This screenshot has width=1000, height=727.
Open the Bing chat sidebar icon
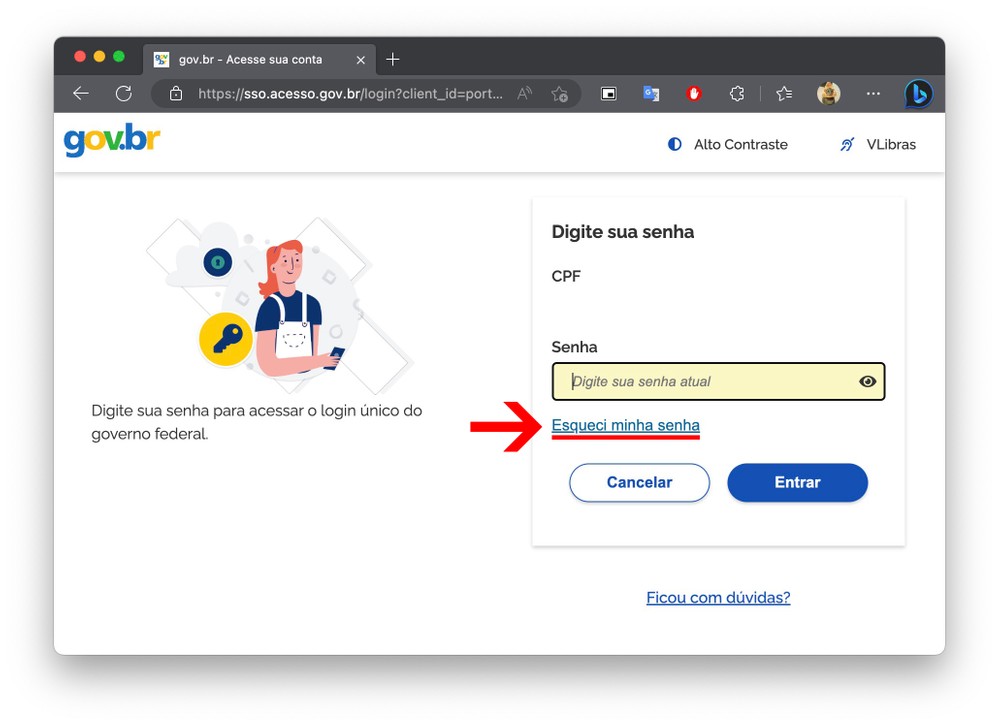(x=918, y=94)
